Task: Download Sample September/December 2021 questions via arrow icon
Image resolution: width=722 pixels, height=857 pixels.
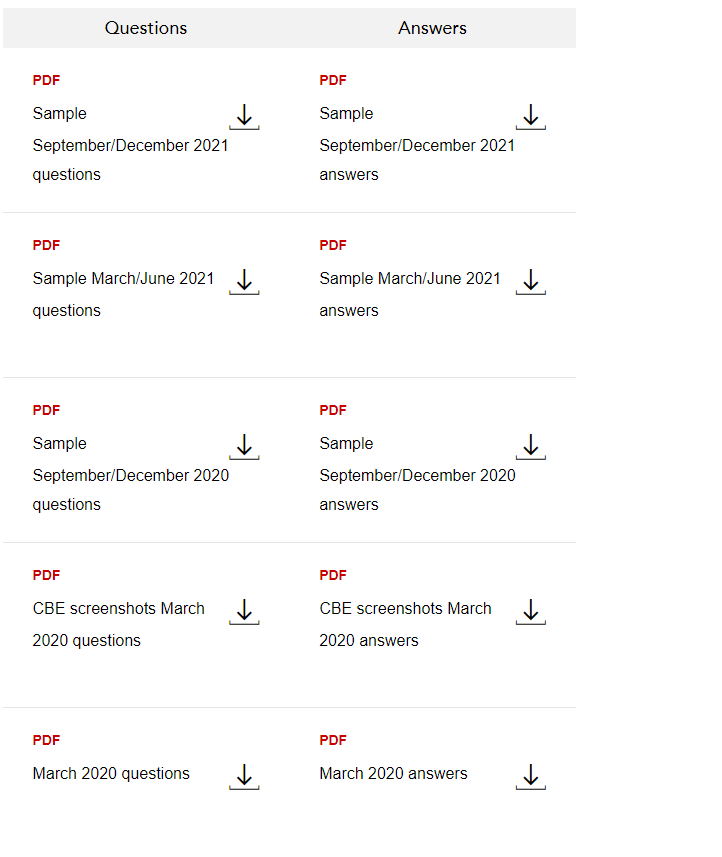Action: coord(244,117)
